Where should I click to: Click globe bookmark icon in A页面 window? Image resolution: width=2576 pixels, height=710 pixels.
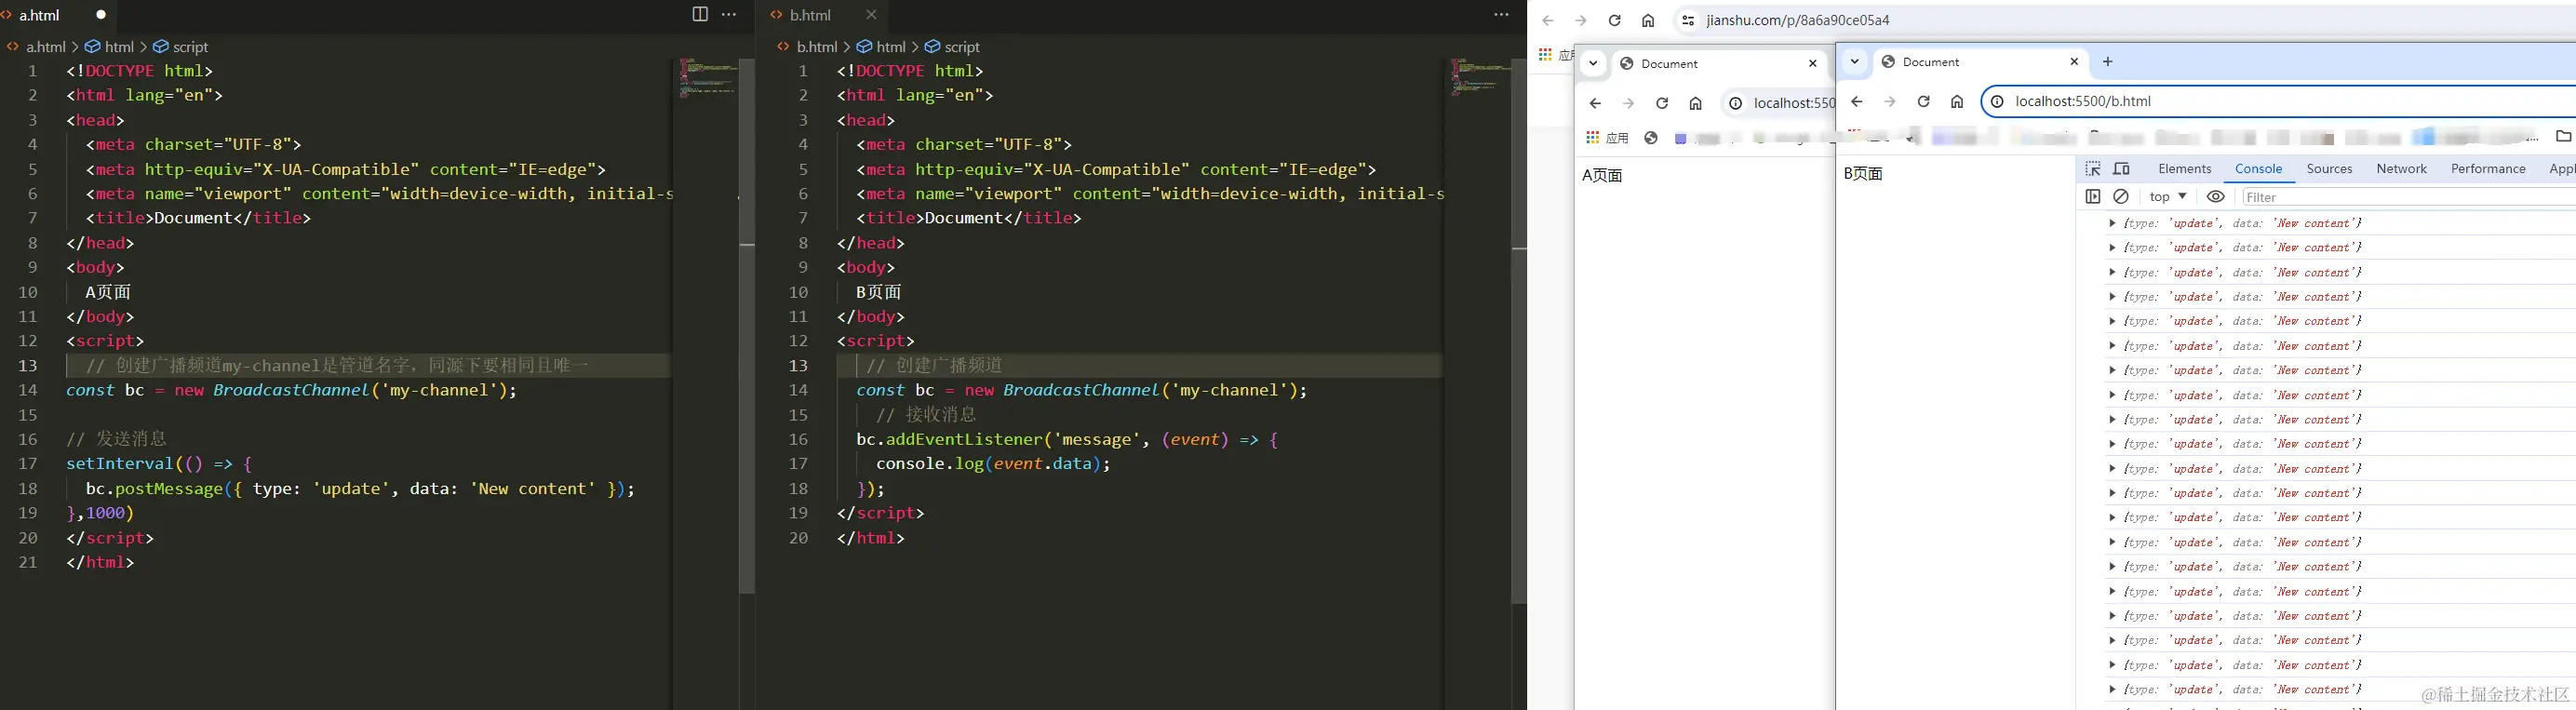click(x=1651, y=138)
